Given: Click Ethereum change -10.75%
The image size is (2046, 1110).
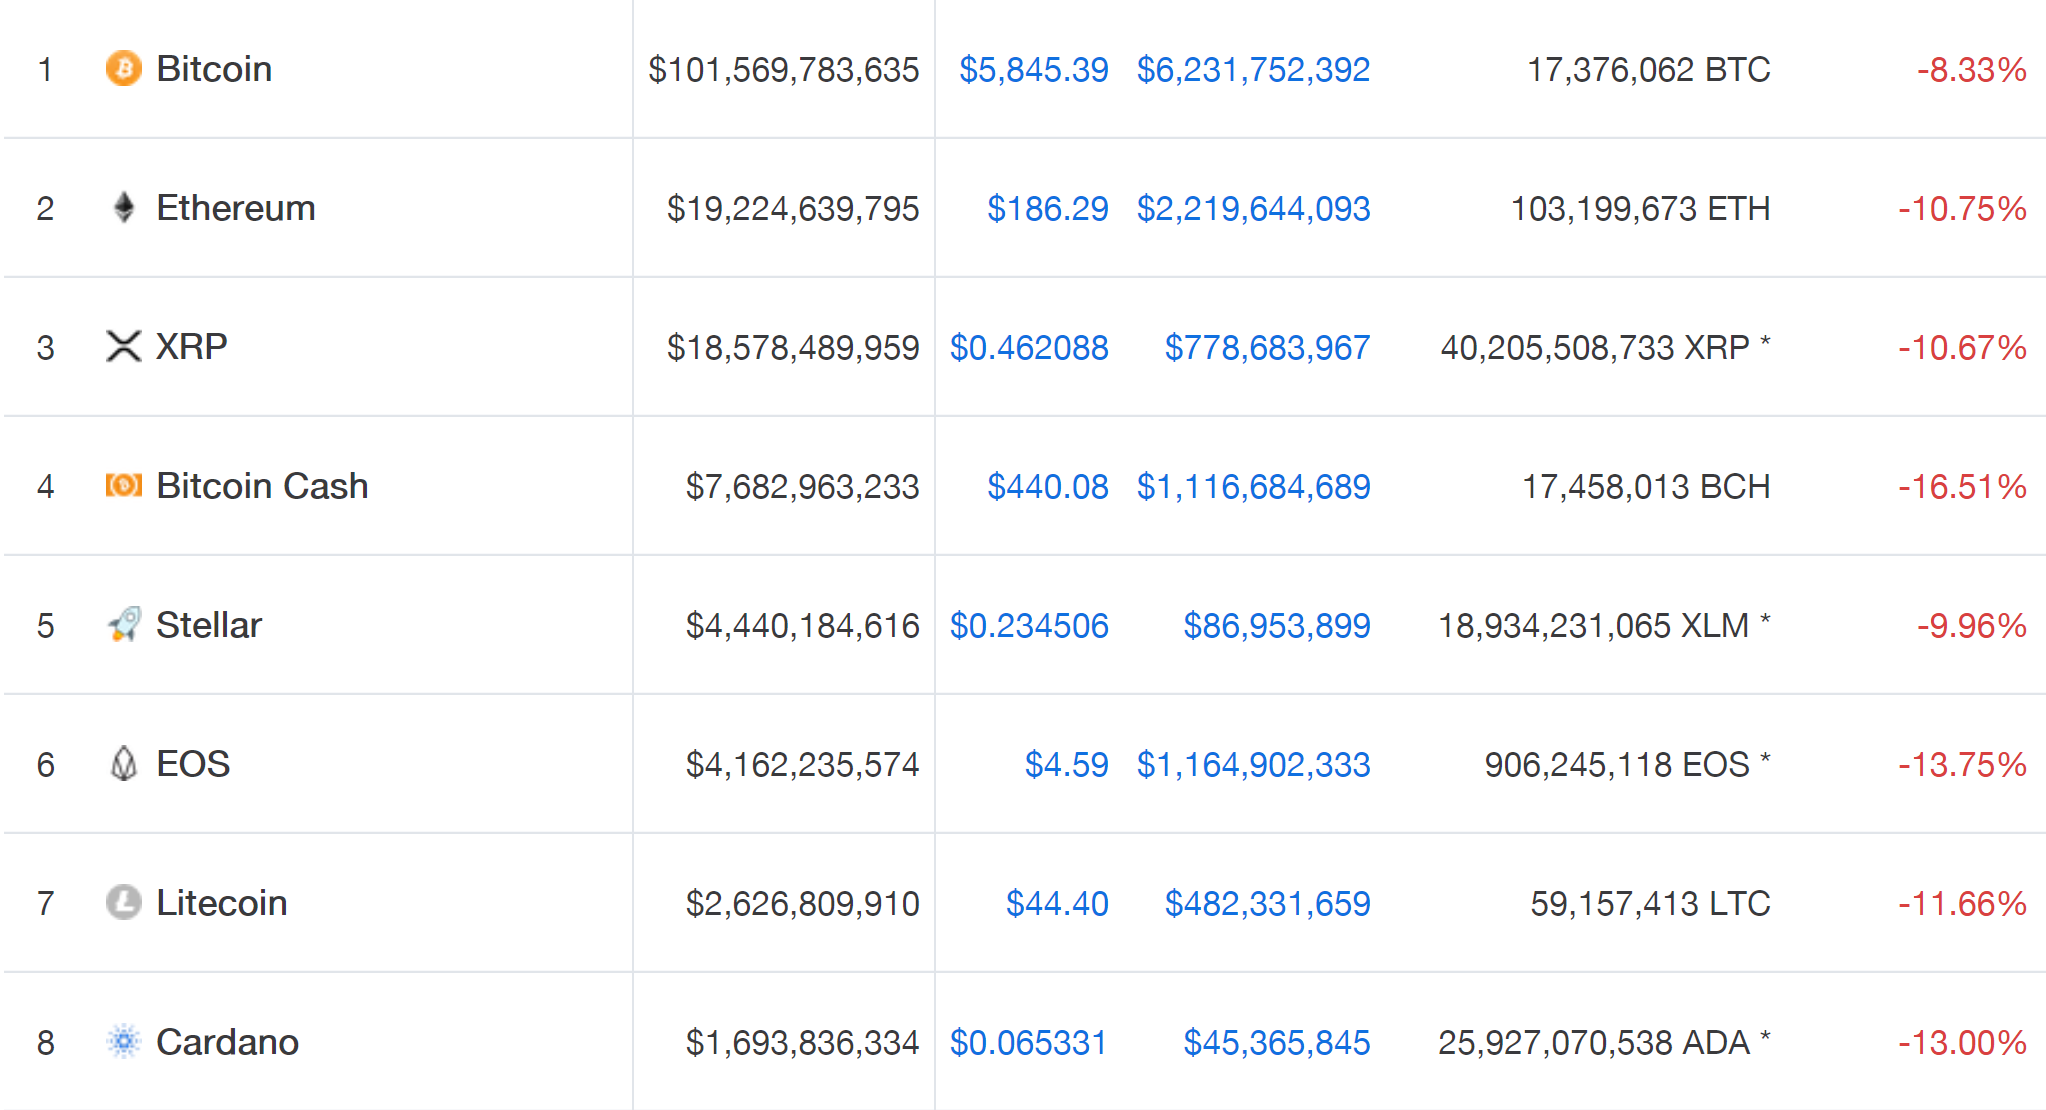Looking at the screenshot, I should pyautogui.click(x=1963, y=208).
